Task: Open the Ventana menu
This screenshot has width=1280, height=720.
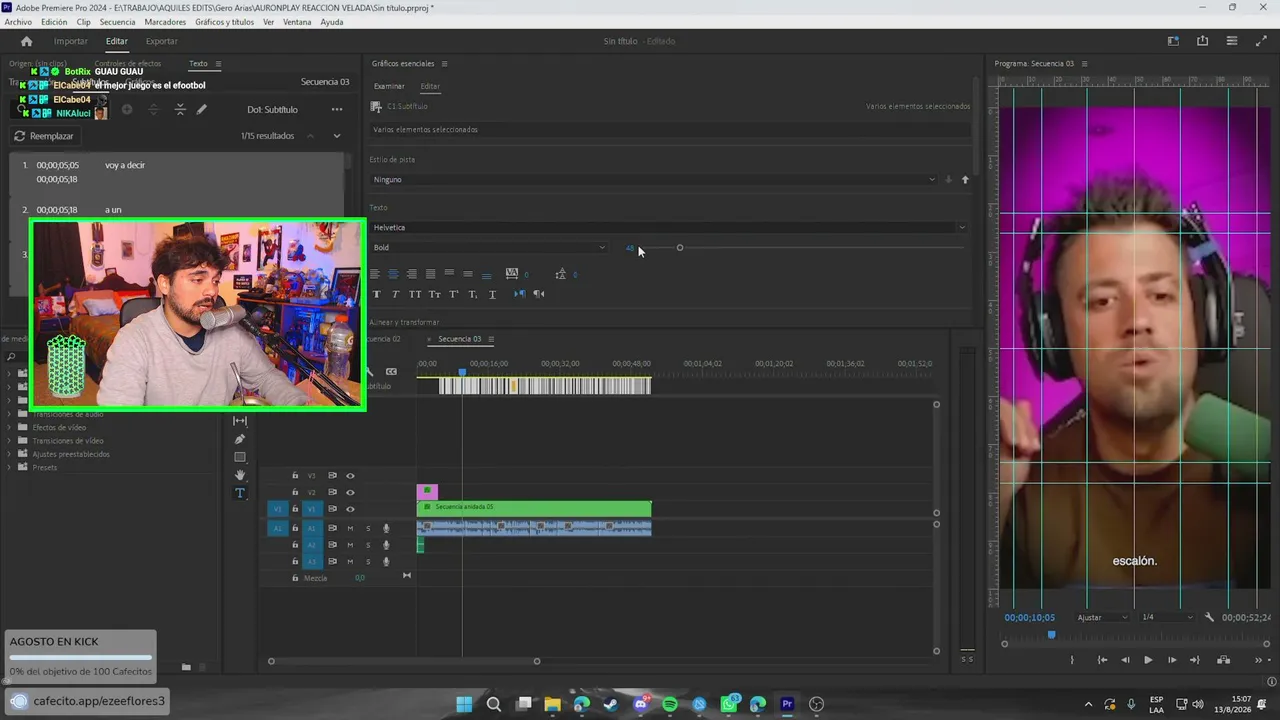Action: point(297,22)
